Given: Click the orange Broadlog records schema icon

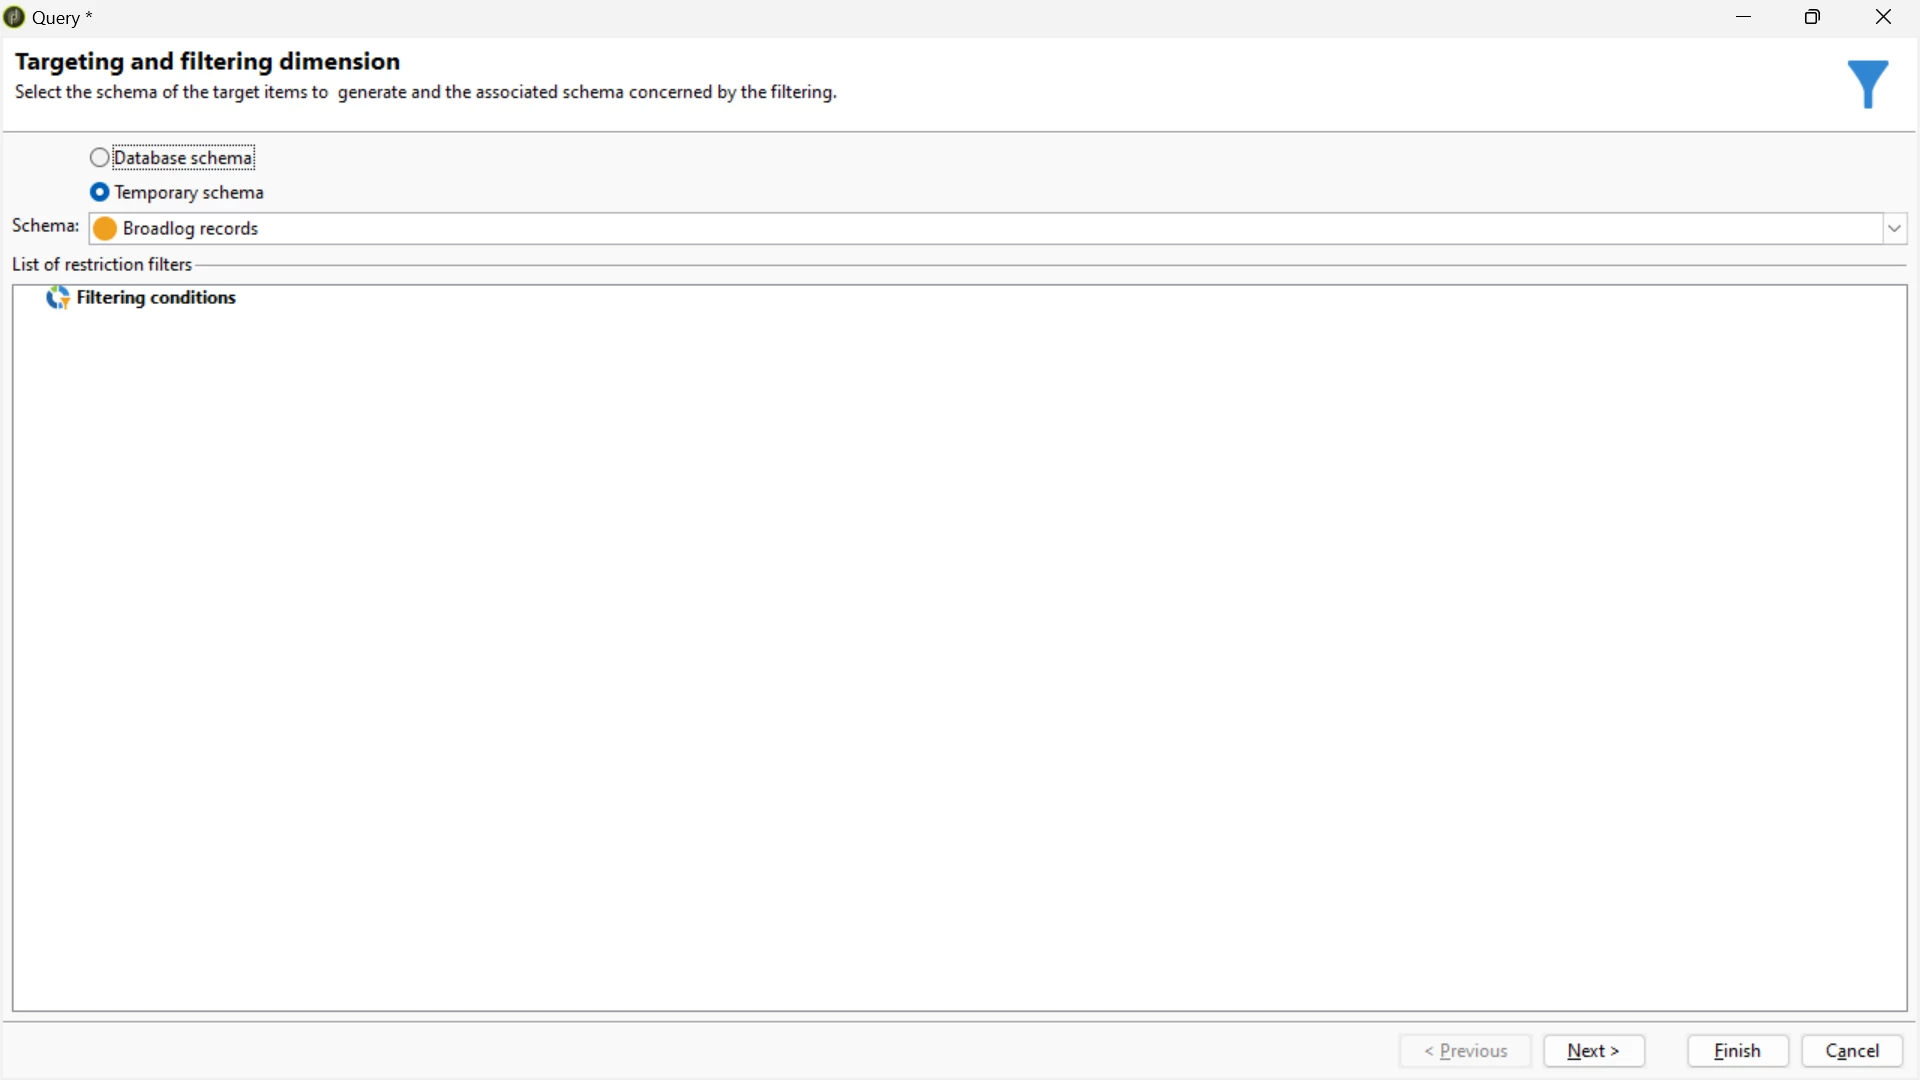Looking at the screenshot, I should pyautogui.click(x=105, y=229).
